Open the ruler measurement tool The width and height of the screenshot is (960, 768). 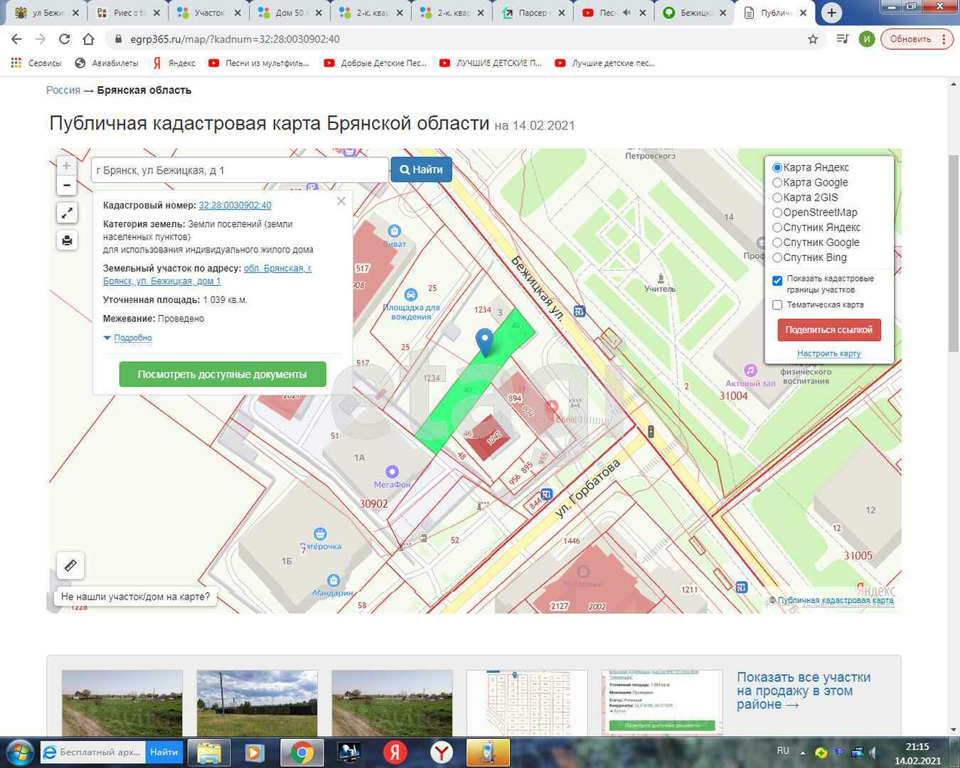70,565
